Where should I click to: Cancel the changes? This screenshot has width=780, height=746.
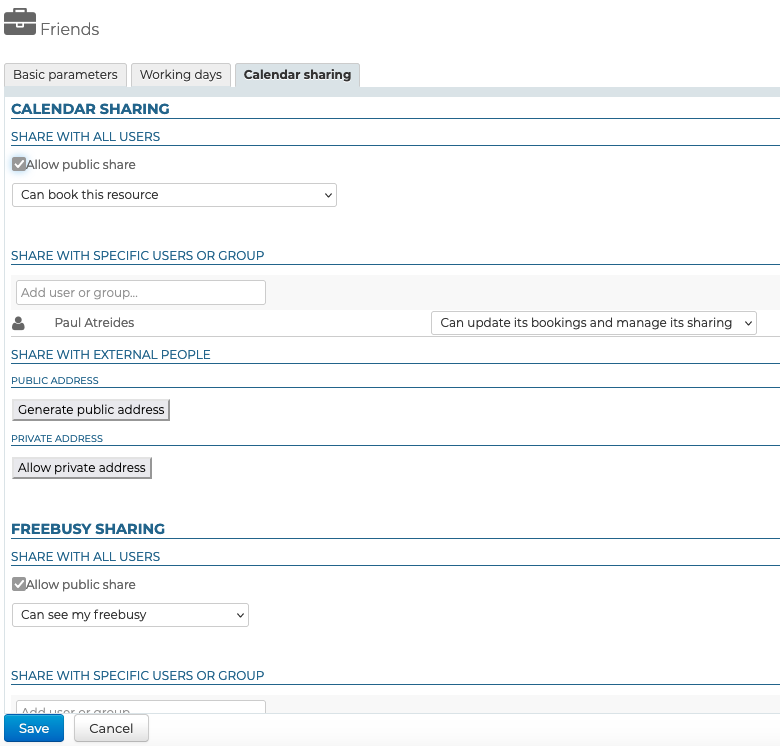111,728
